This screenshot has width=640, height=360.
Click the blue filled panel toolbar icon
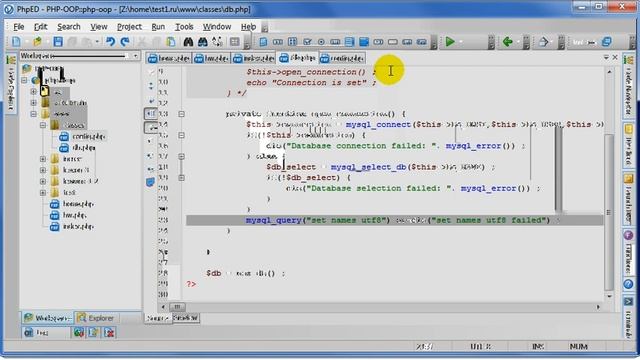click(364, 42)
